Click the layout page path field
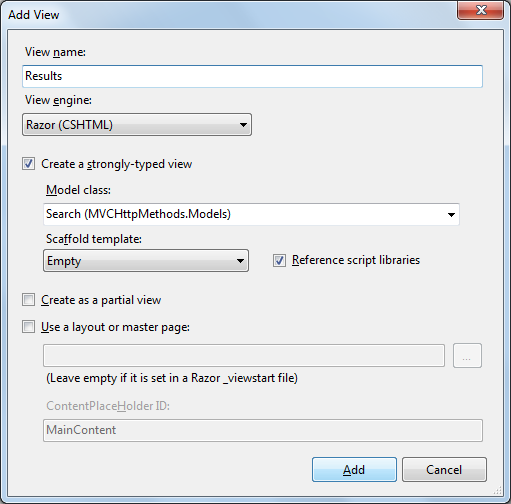Viewport: 511px width, 504px height. coord(244,356)
